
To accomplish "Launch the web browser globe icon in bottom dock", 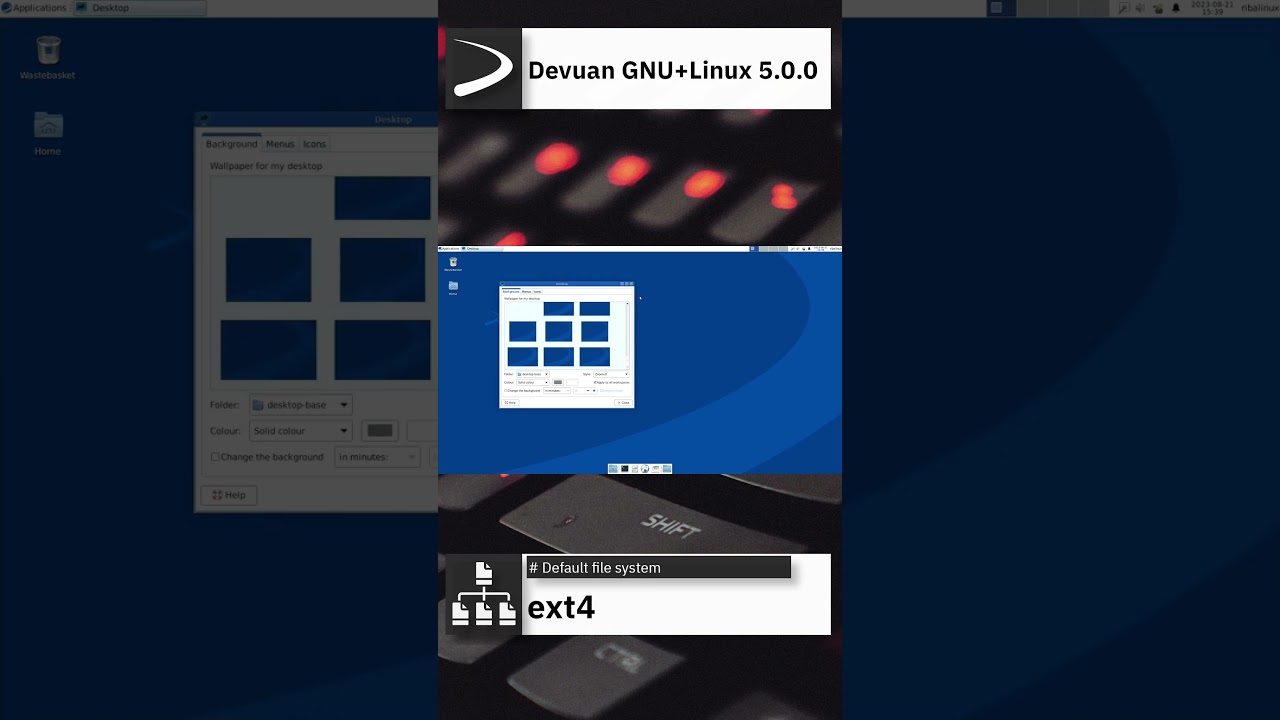I will coord(645,468).
